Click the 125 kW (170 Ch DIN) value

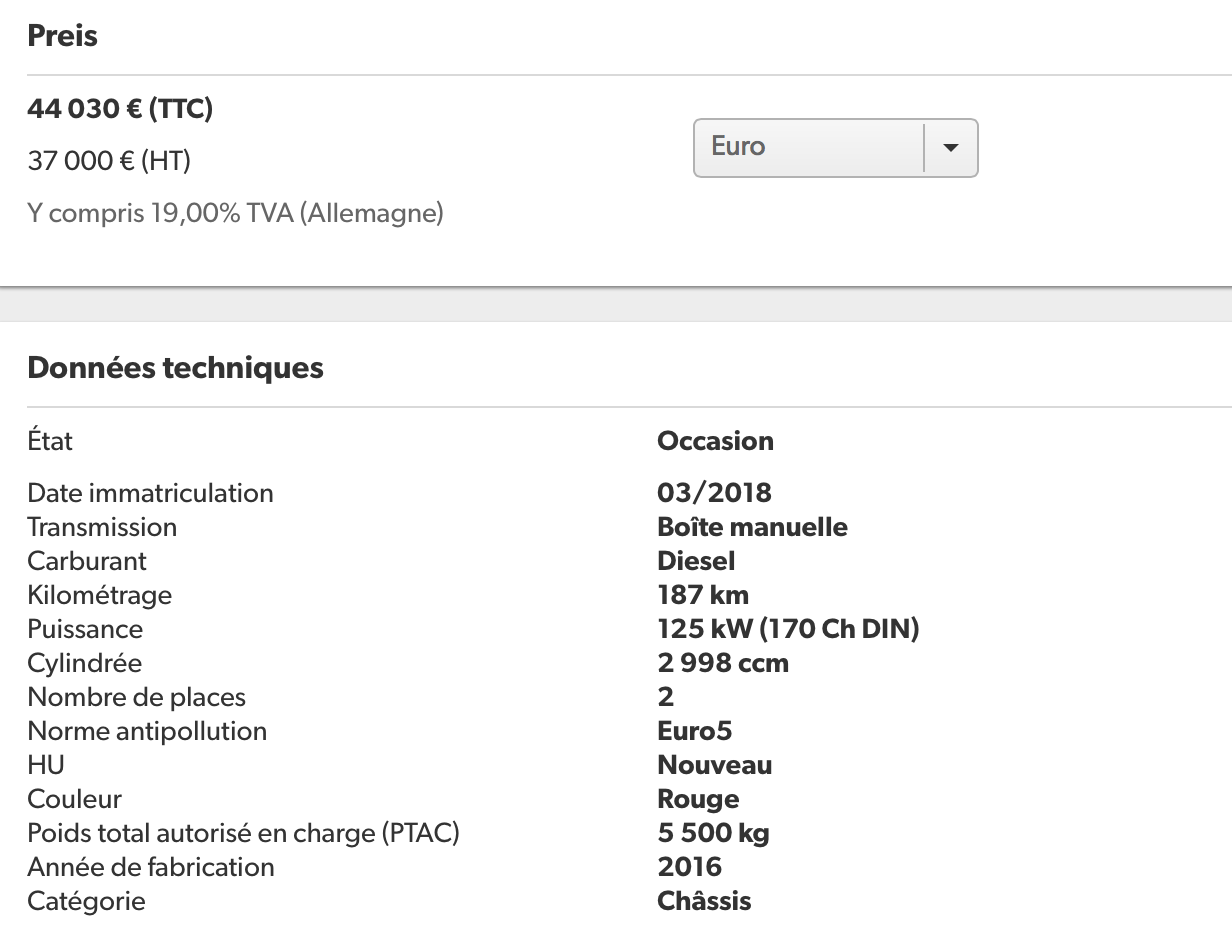tap(788, 629)
